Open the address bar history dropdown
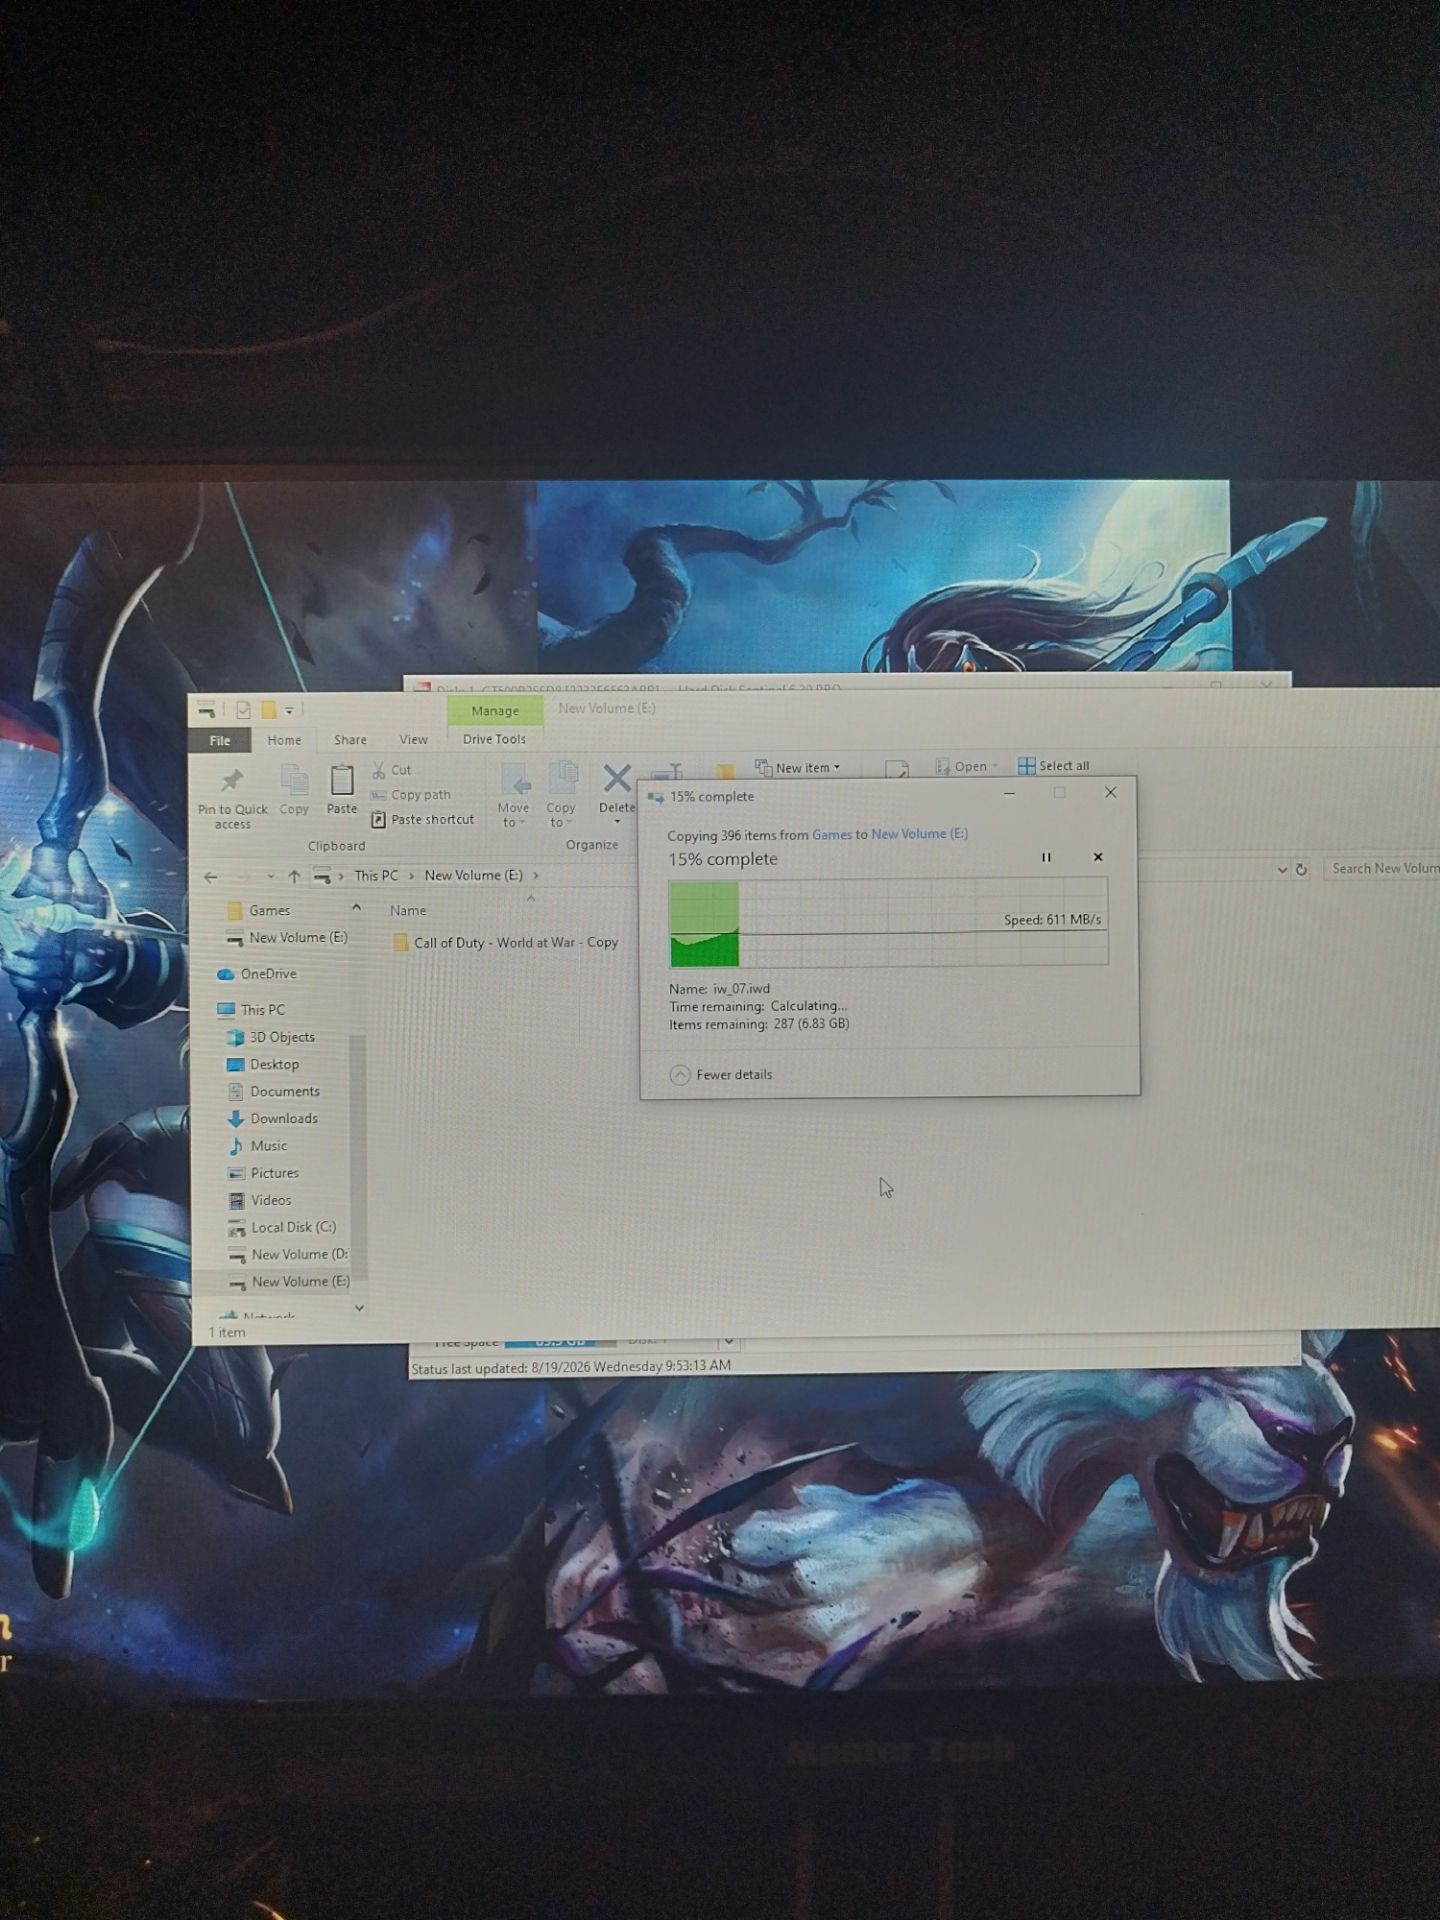Viewport: 1440px width, 1920px height. pos(1282,870)
